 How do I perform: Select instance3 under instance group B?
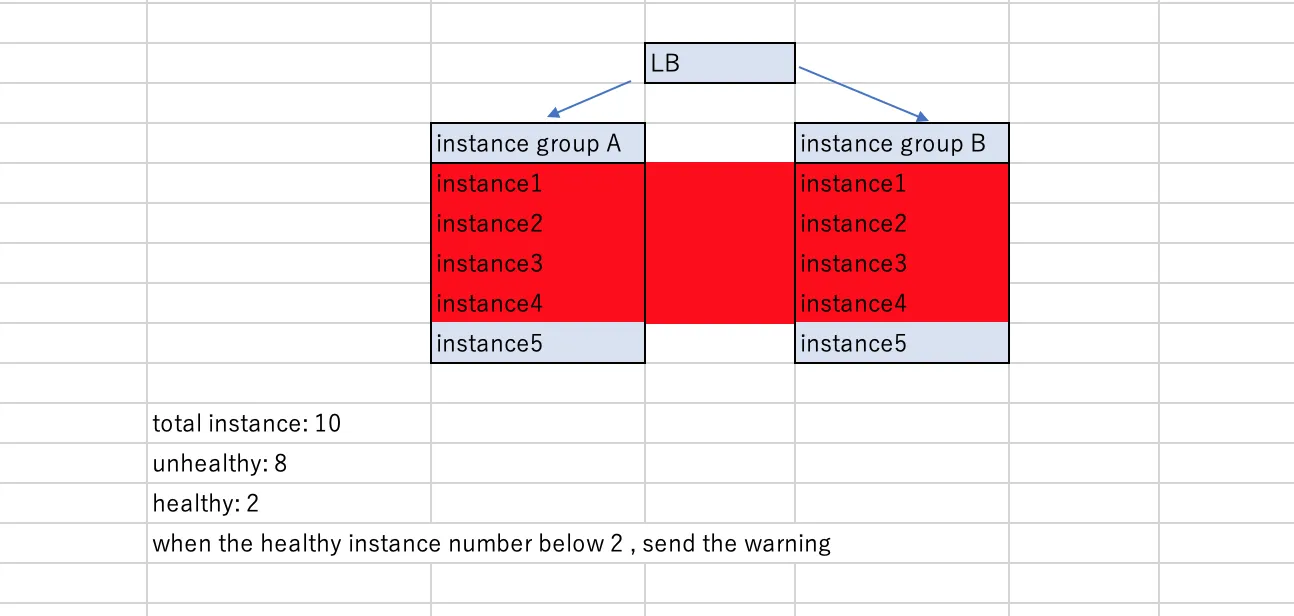point(901,263)
